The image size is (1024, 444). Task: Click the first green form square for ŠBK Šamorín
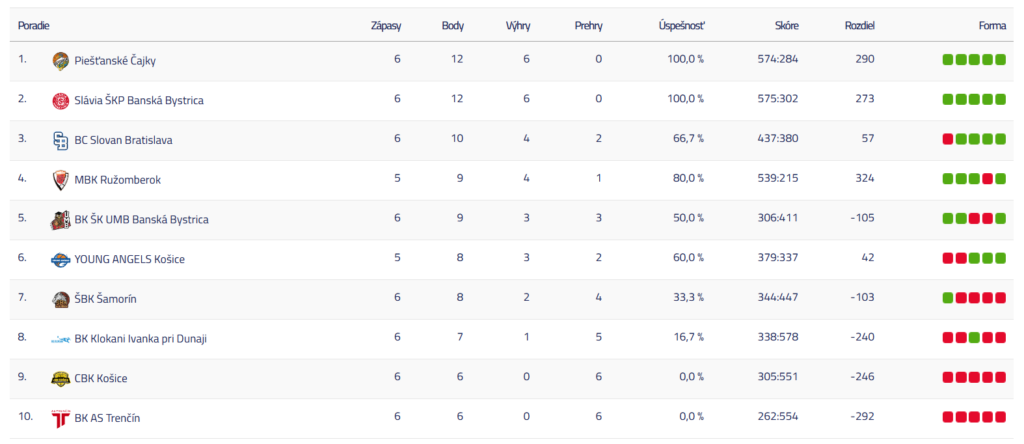click(x=947, y=298)
